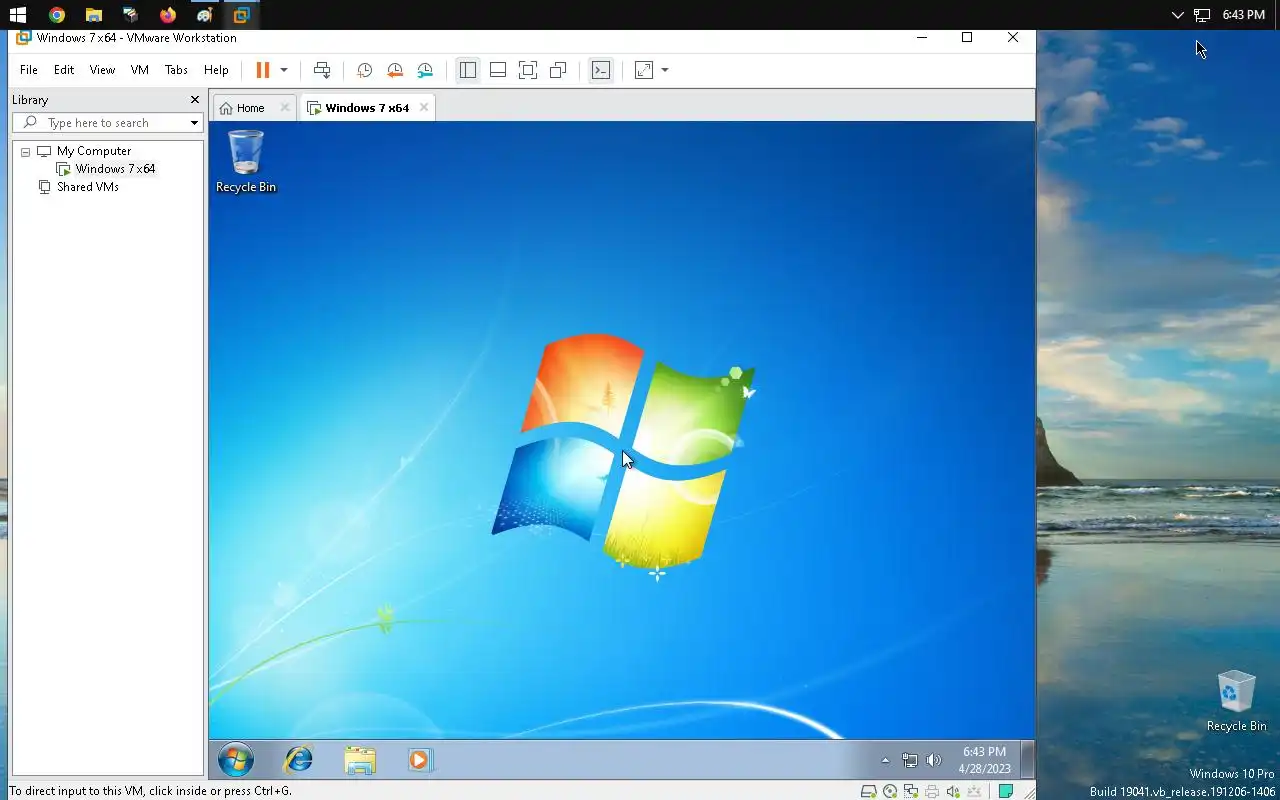
Task: Open the guest Recycle Bin icon
Action: click(x=246, y=162)
